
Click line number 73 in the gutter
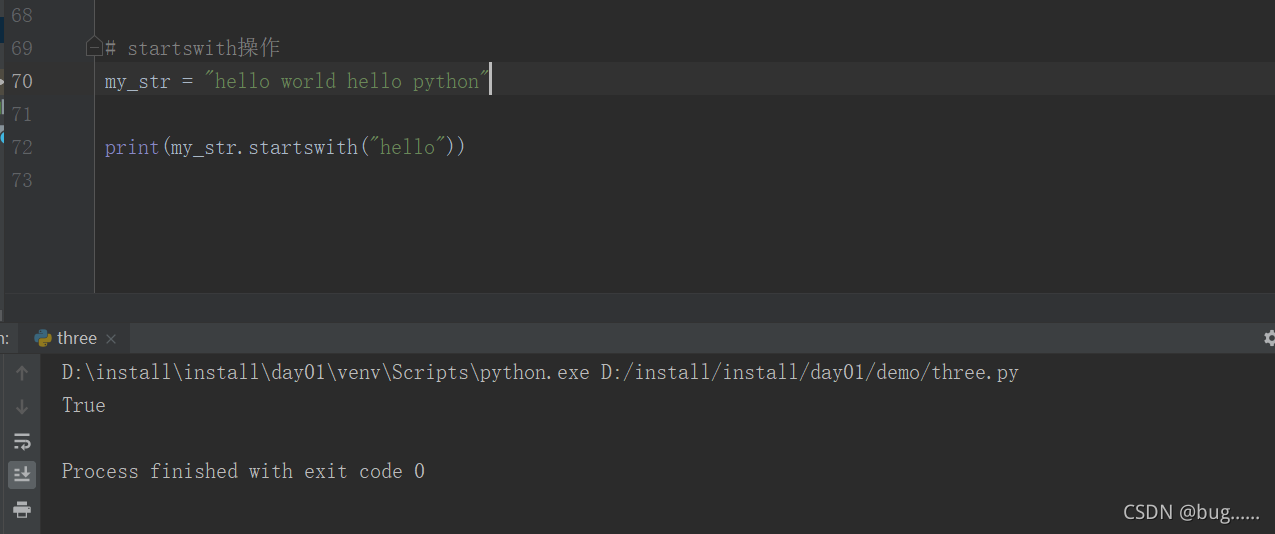[22, 180]
